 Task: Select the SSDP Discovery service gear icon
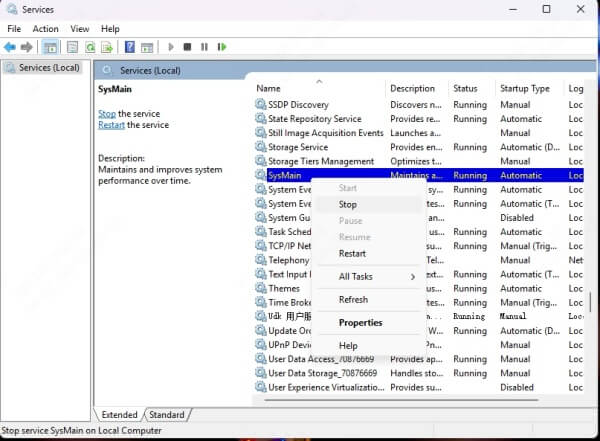[x=261, y=104]
